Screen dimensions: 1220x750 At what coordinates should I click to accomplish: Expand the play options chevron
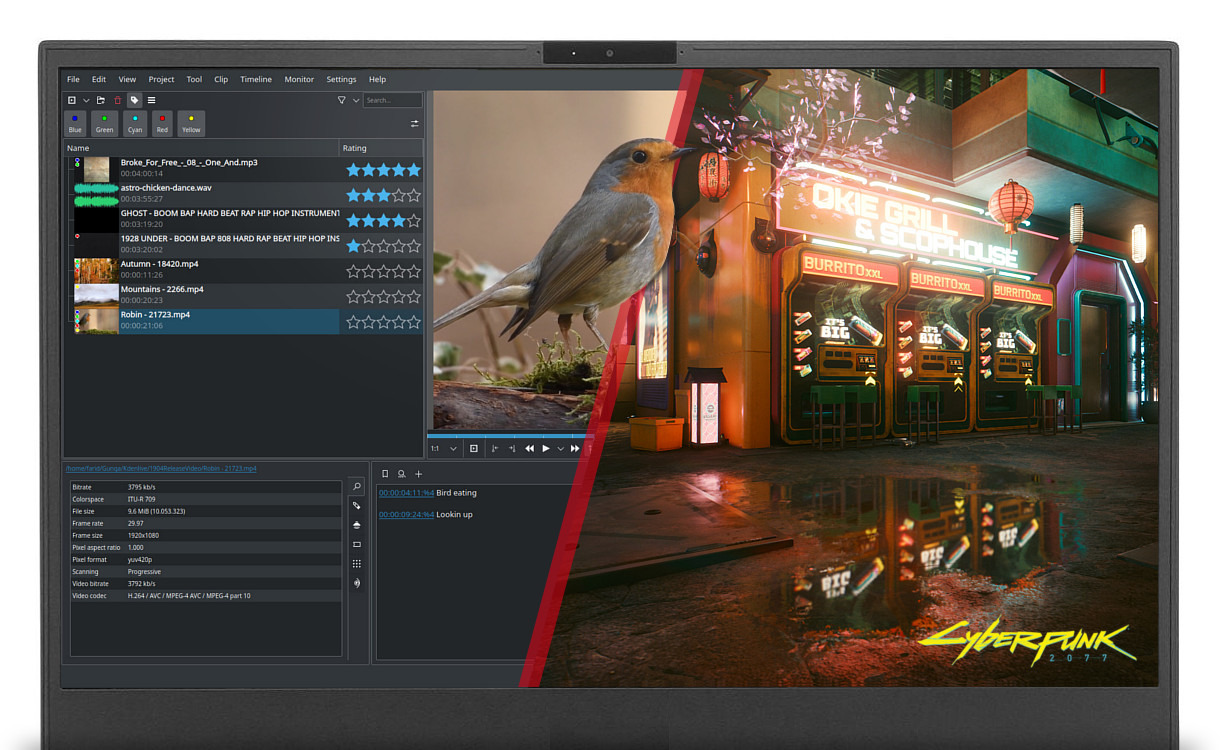pos(560,449)
